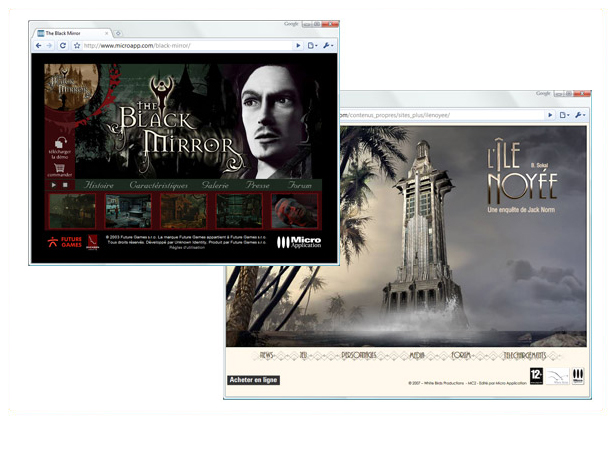Stop the Black Mirror site music

pyautogui.click(x=65, y=185)
